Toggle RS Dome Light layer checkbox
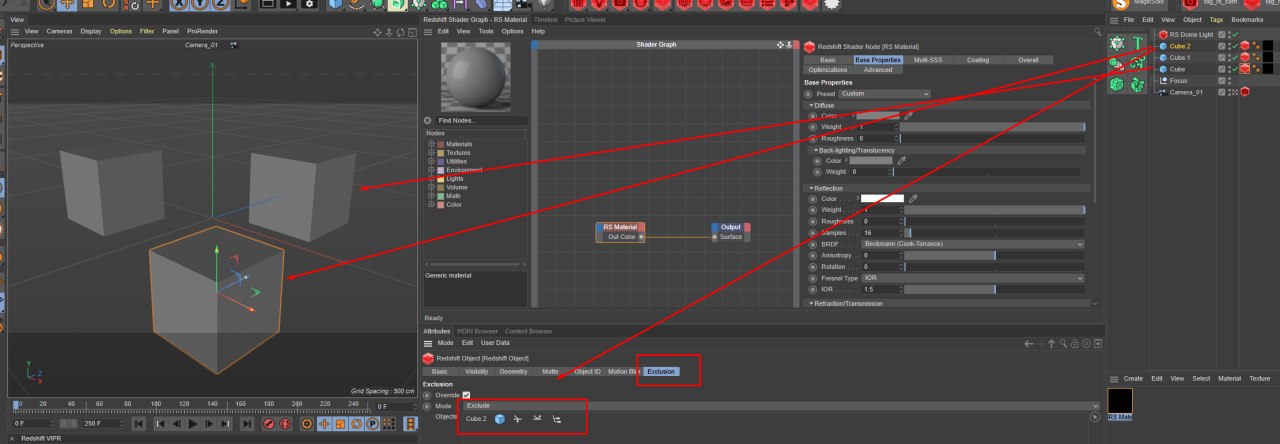Screen dimensions: 1280x444 point(1221,35)
